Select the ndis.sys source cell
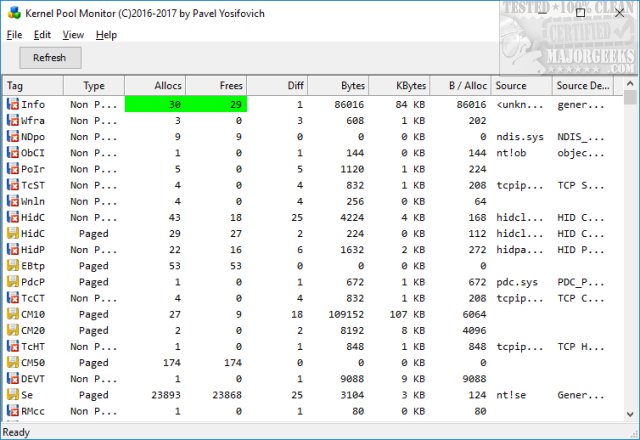The width and height of the screenshot is (640, 440). point(520,137)
